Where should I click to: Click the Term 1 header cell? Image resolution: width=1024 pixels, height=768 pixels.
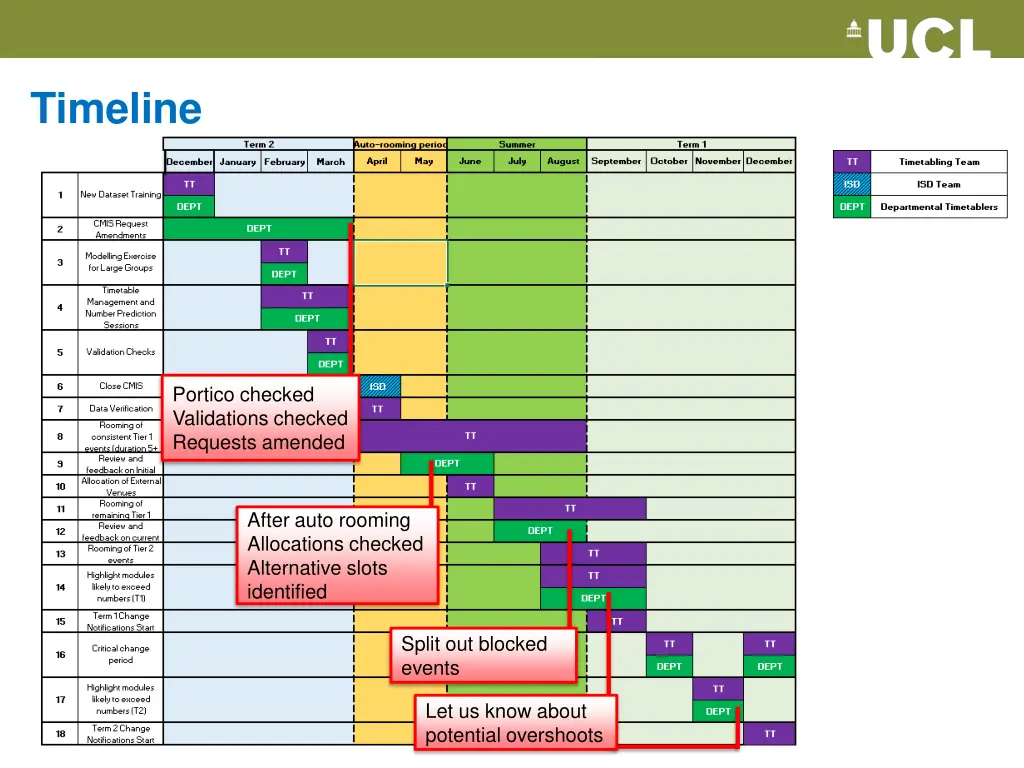click(x=691, y=144)
